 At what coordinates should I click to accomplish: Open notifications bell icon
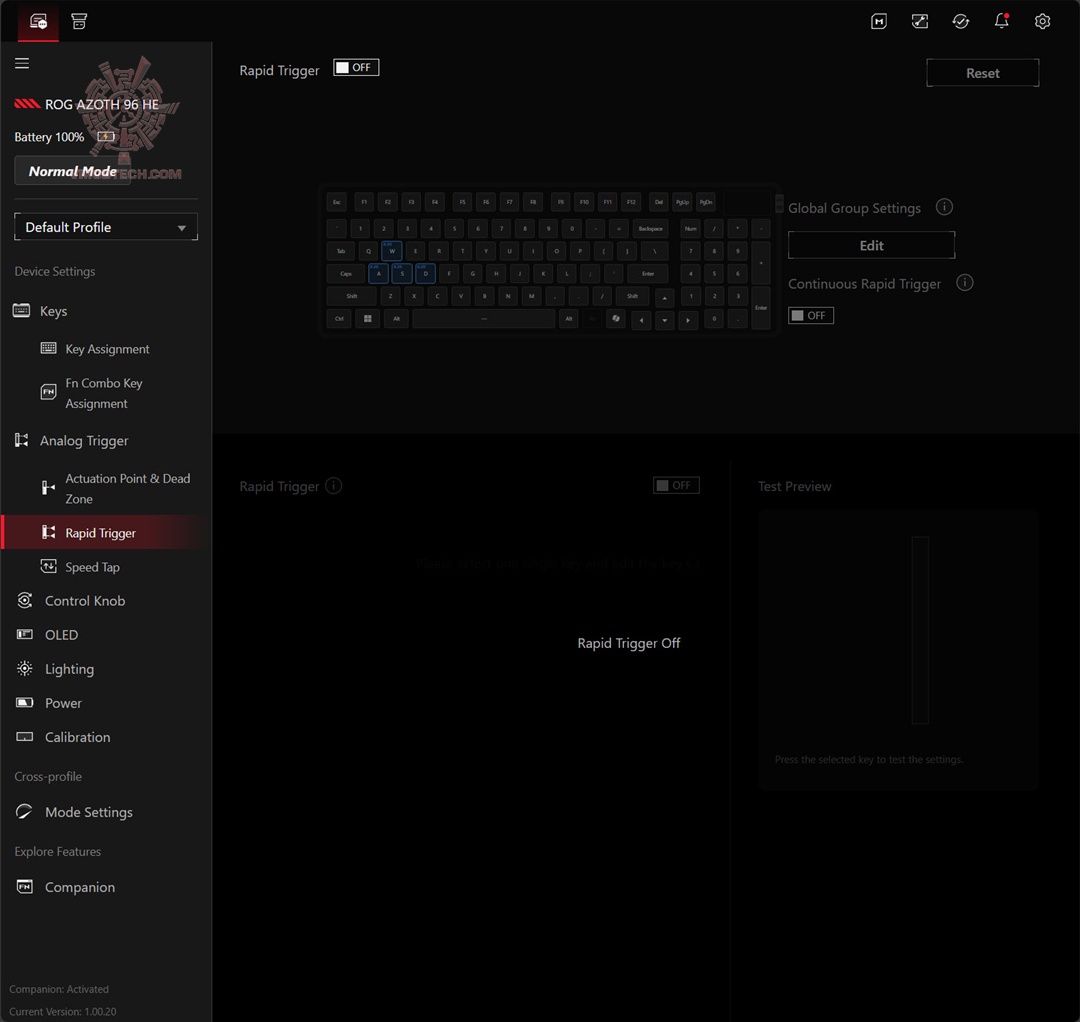(x=1001, y=21)
